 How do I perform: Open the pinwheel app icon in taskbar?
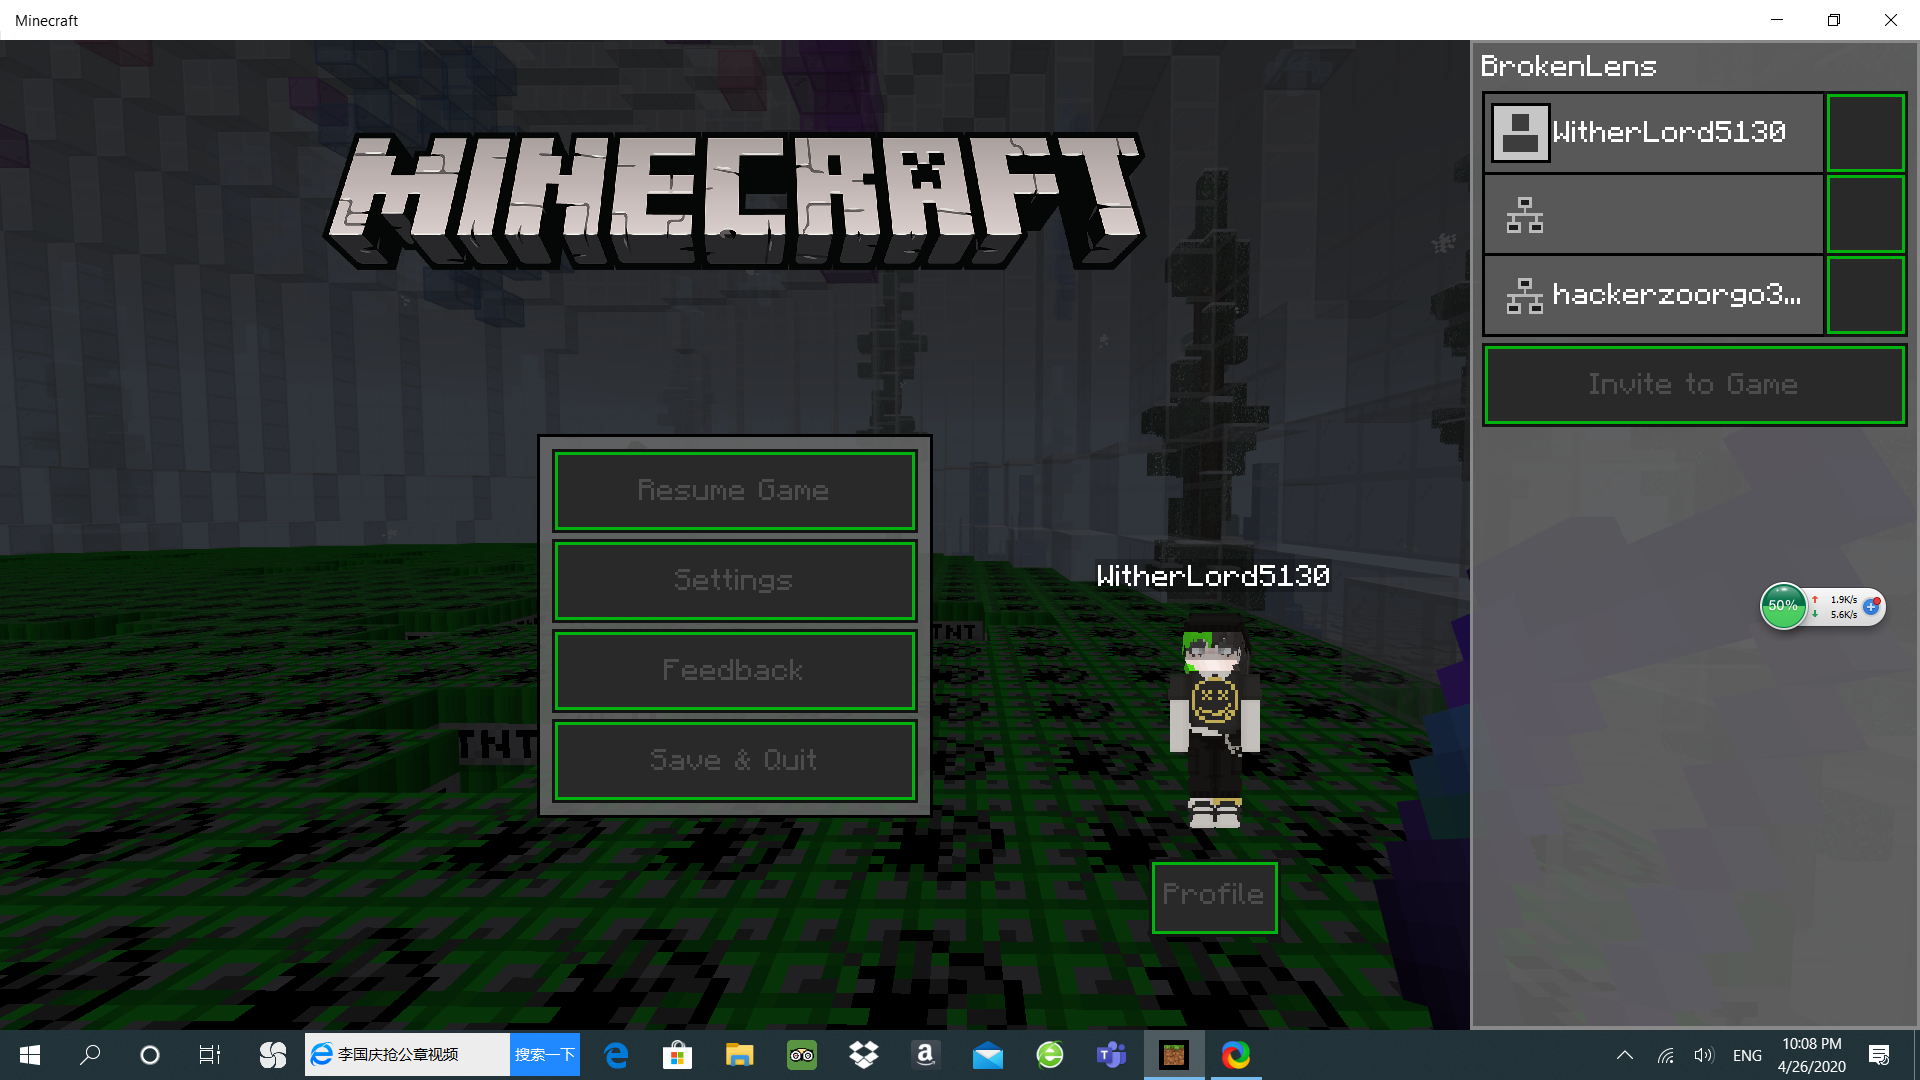(x=272, y=1055)
